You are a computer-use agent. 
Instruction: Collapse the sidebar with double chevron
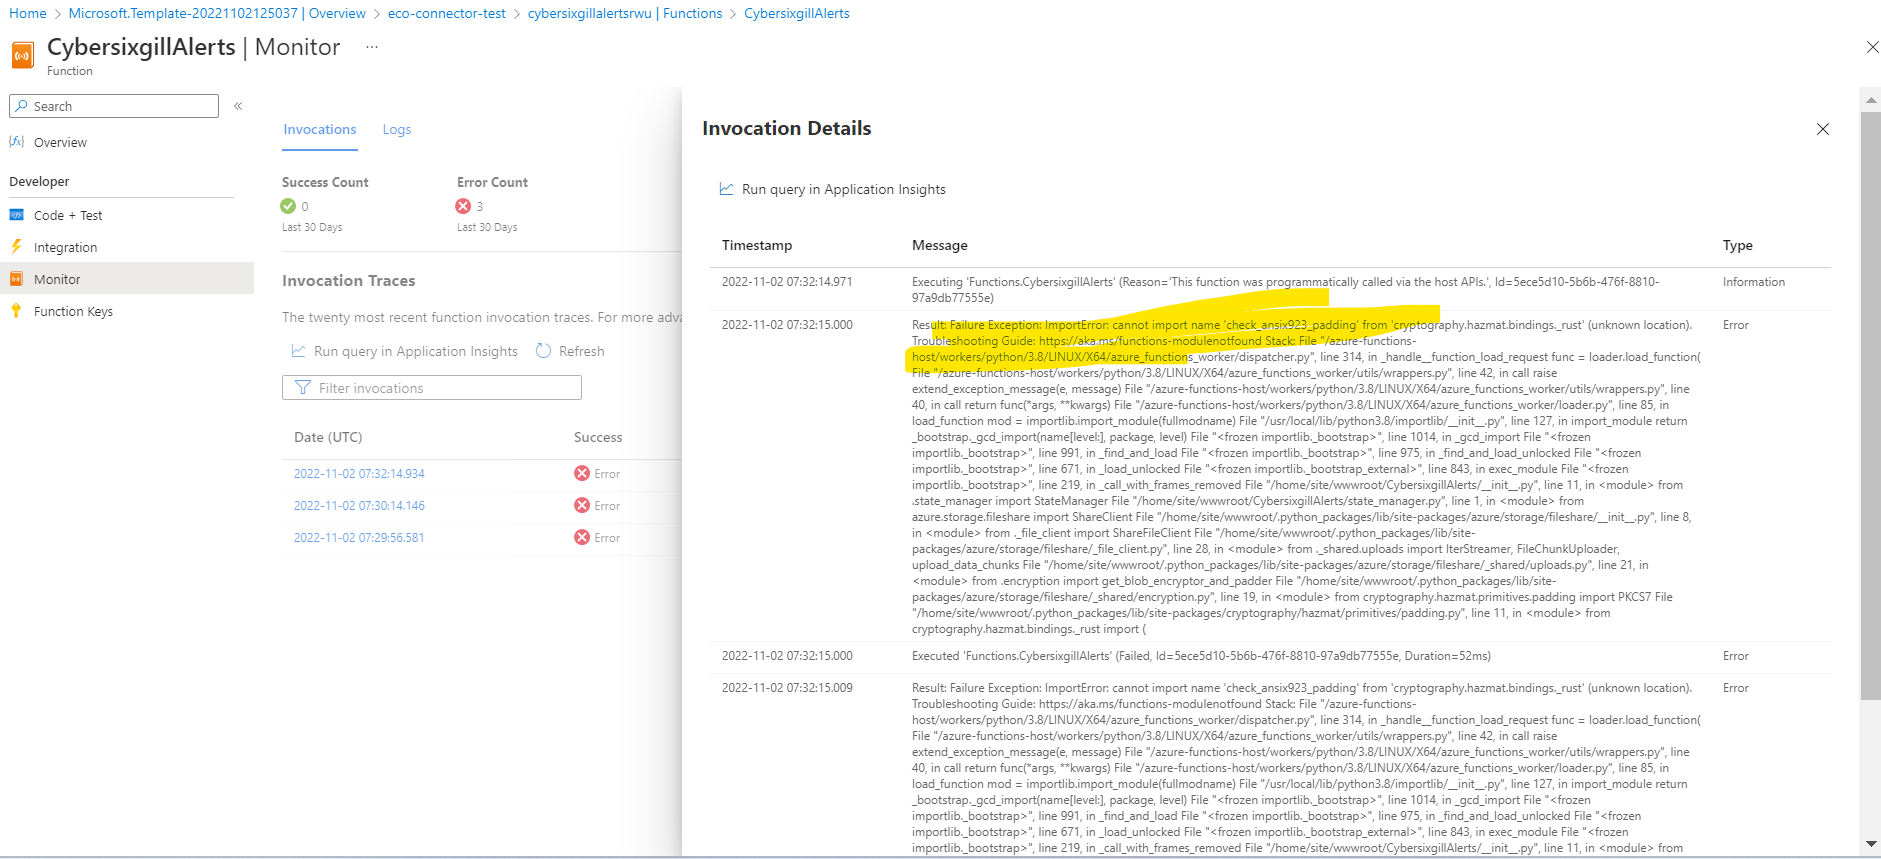238,106
